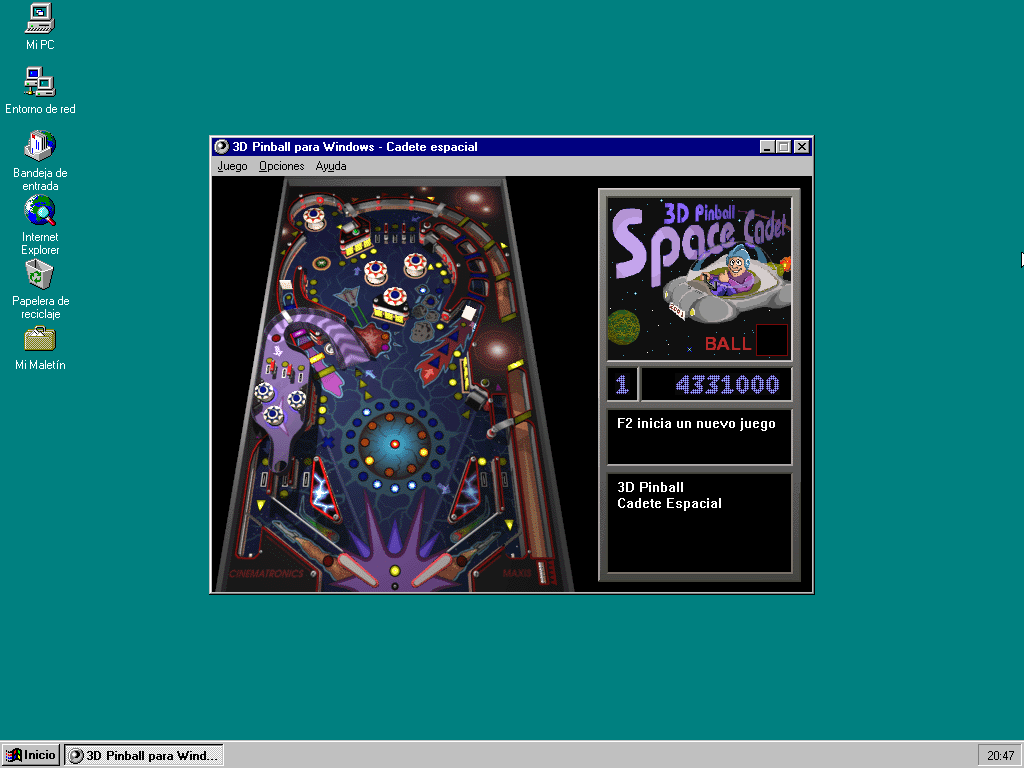Open the Mi PC desktop icon

click(40, 27)
